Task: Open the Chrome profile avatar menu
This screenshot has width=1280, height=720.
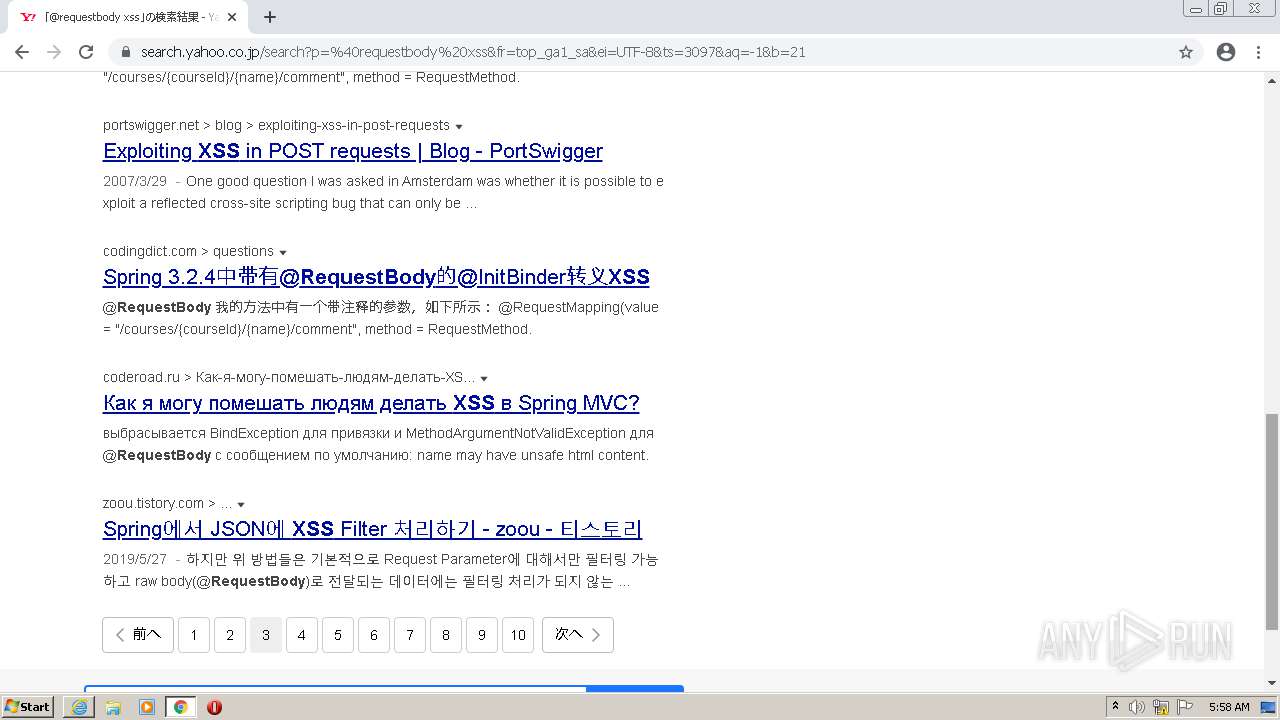Action: [x=1226, y=52]
